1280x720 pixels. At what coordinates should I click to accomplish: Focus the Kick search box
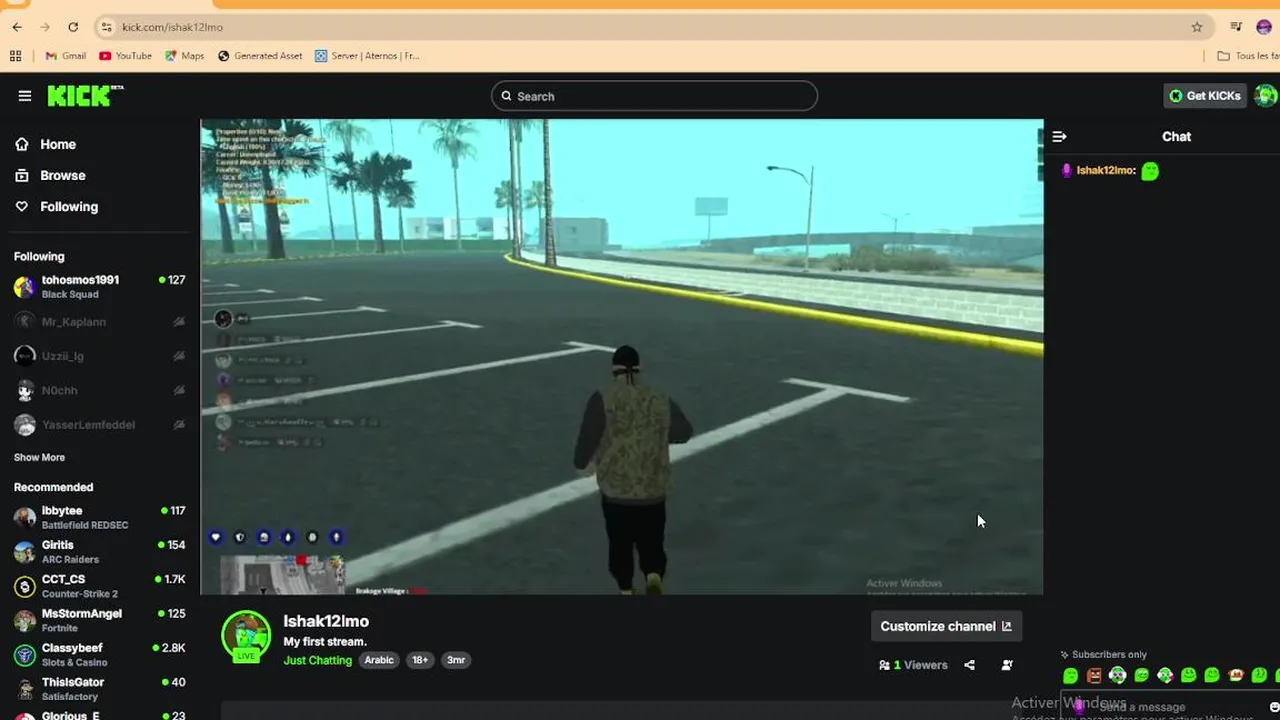tap(654, 96)
